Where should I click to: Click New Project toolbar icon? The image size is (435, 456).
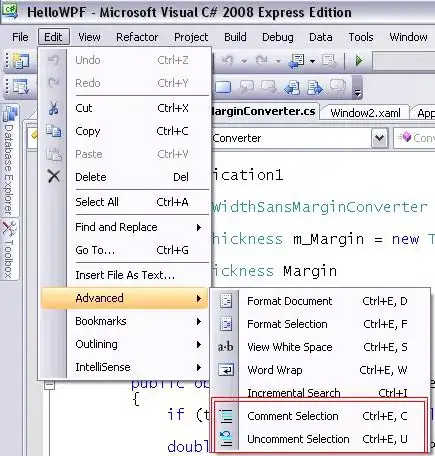[21, 61]
